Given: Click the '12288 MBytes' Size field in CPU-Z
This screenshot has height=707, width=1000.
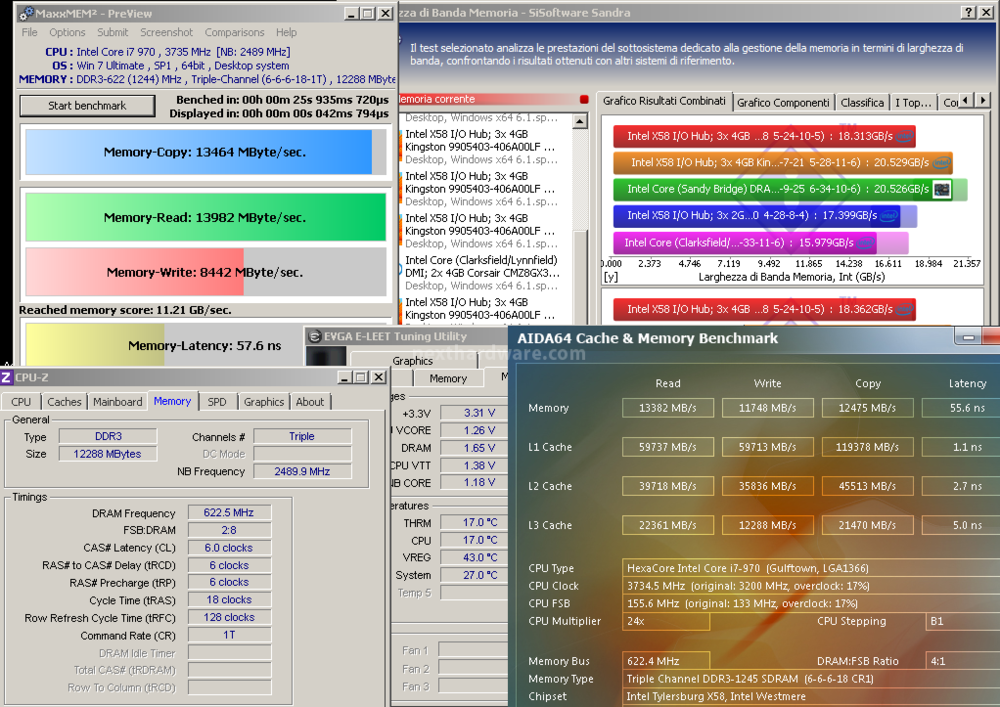Looking at the screenshot, I should tap(108, 454).
